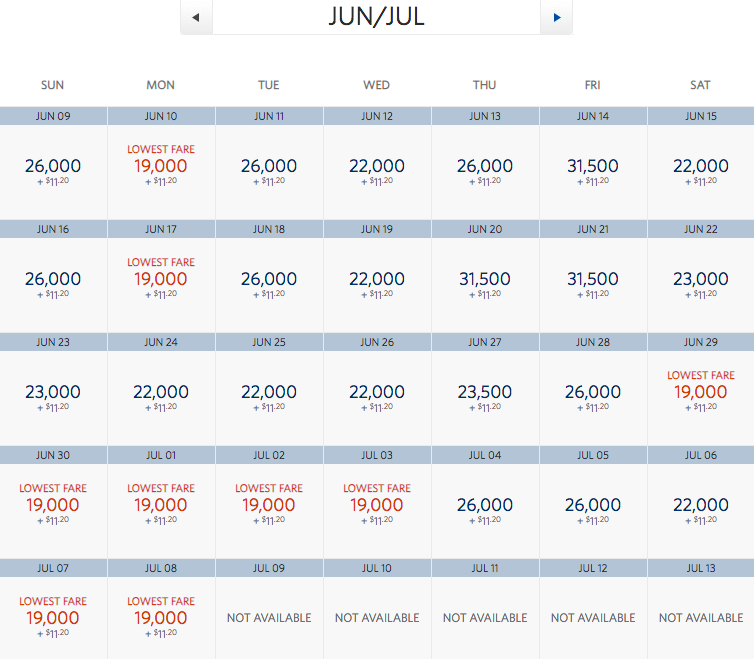Screen dimensions: 754x659
Task: Choose the JUL 01 lowest fare
Action: click(161, 505)
